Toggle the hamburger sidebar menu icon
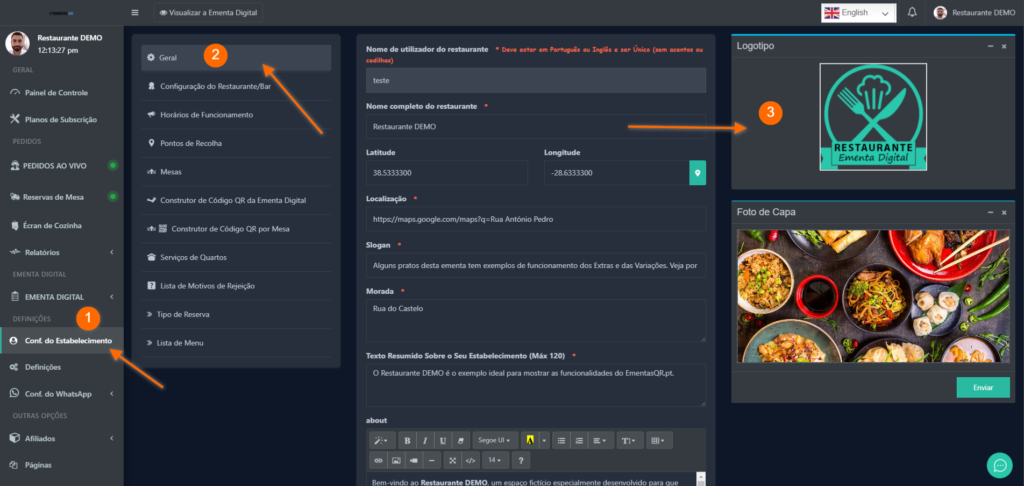This screenshot has width=1024, height=486. [135, 13]
